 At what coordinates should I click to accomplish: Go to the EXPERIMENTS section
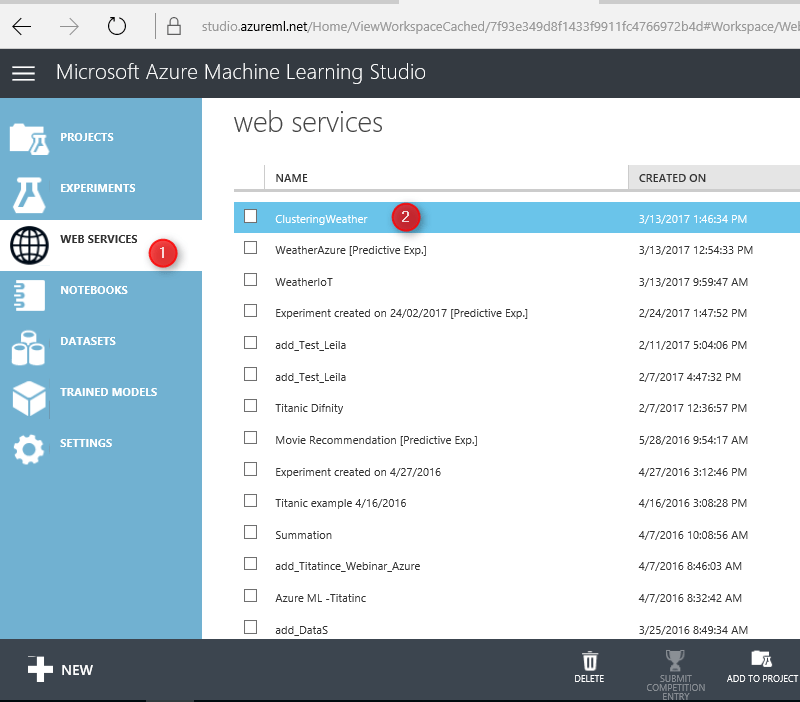click(98, 188)
